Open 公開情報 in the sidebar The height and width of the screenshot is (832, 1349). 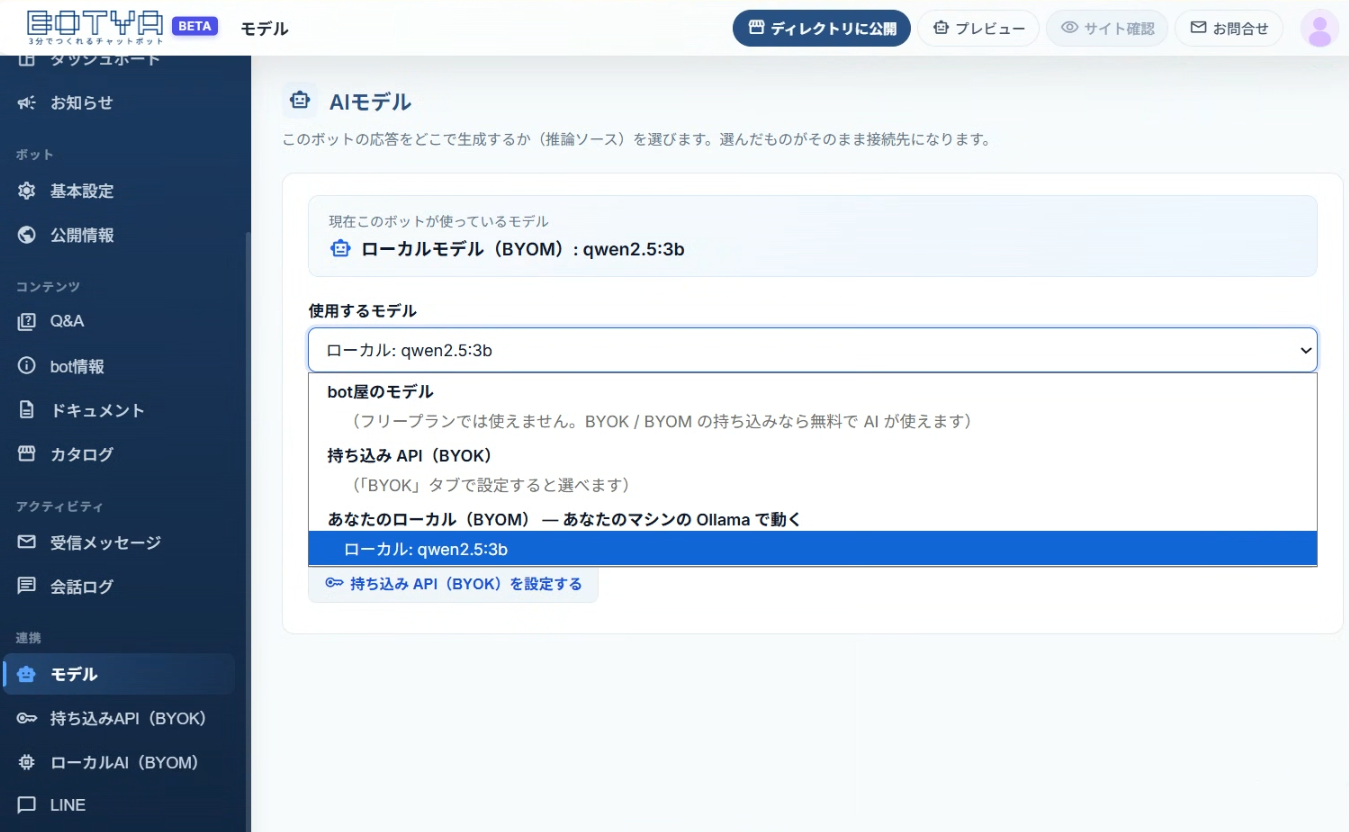[118, 235]
